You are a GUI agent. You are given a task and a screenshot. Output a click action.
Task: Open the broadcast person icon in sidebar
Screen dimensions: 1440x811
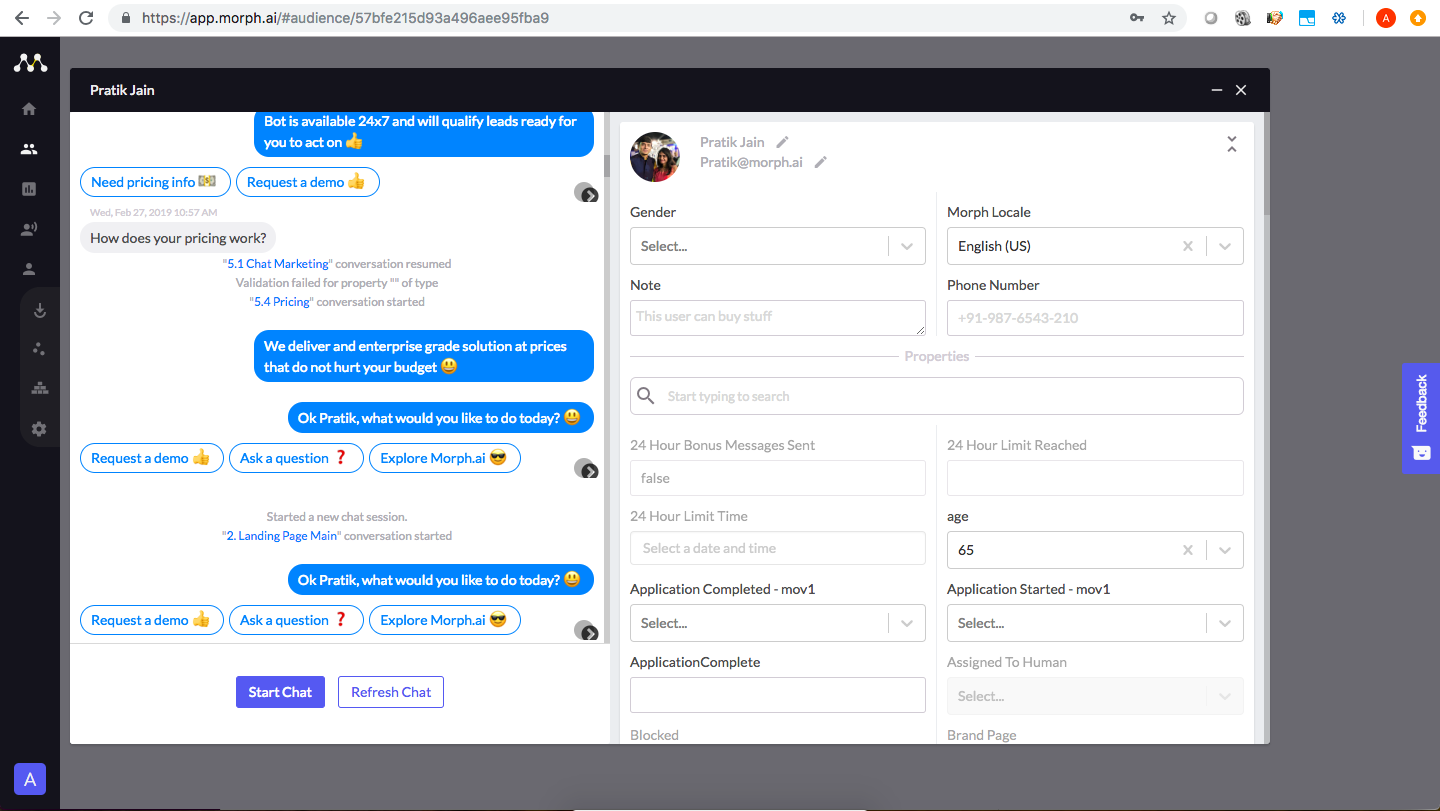click(x=29, y=229)
